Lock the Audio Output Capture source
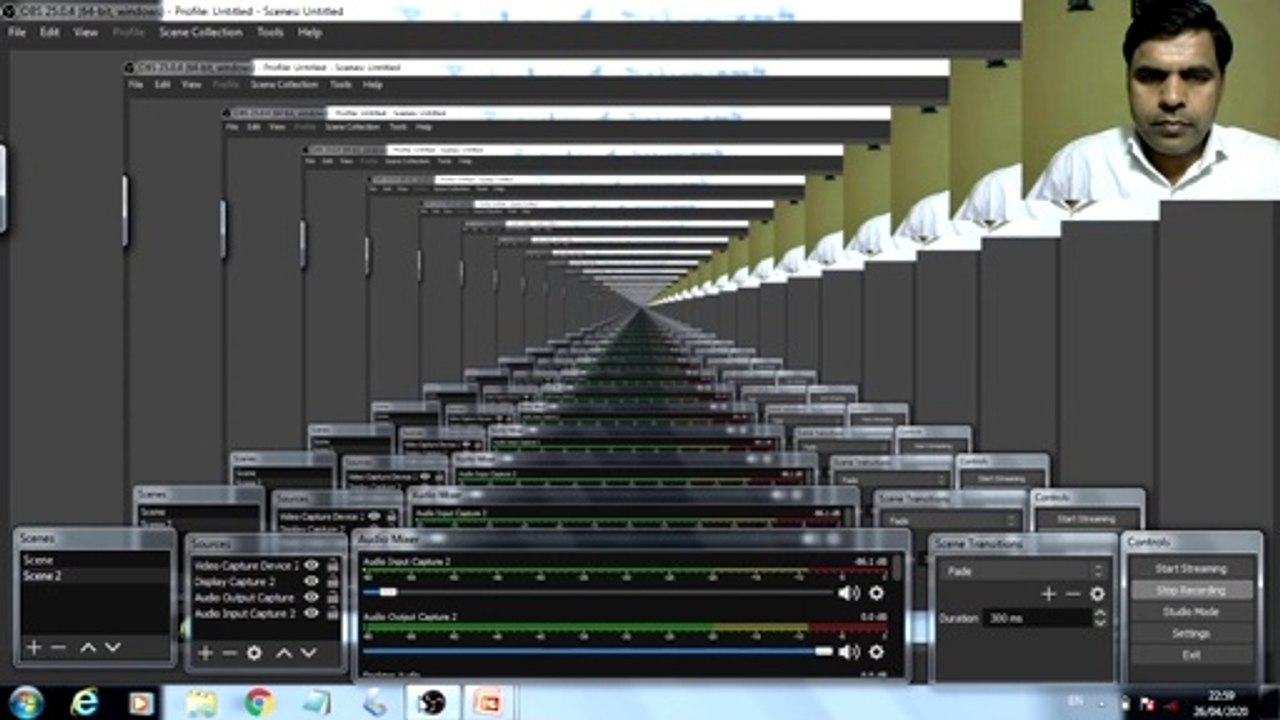The width and height of the screenshot is (1280, 720). [x=333, y=597]
